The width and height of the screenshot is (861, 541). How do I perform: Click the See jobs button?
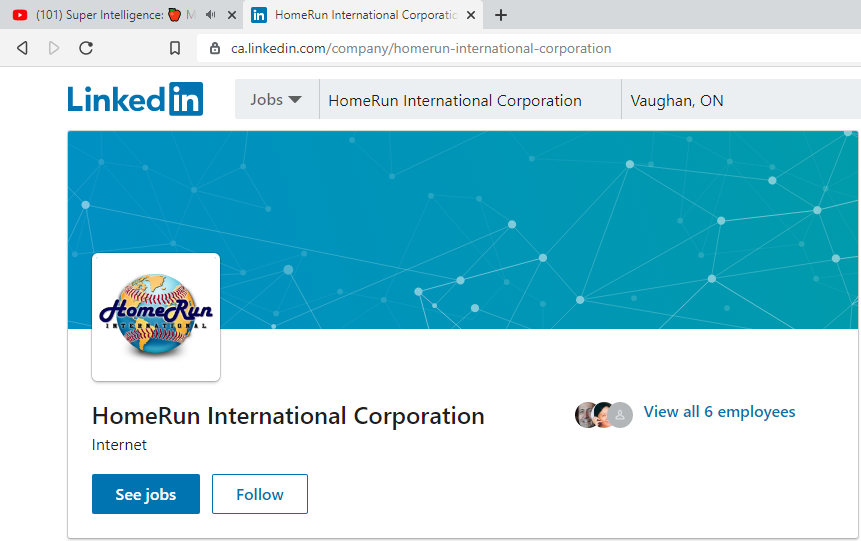pos(146,494)
